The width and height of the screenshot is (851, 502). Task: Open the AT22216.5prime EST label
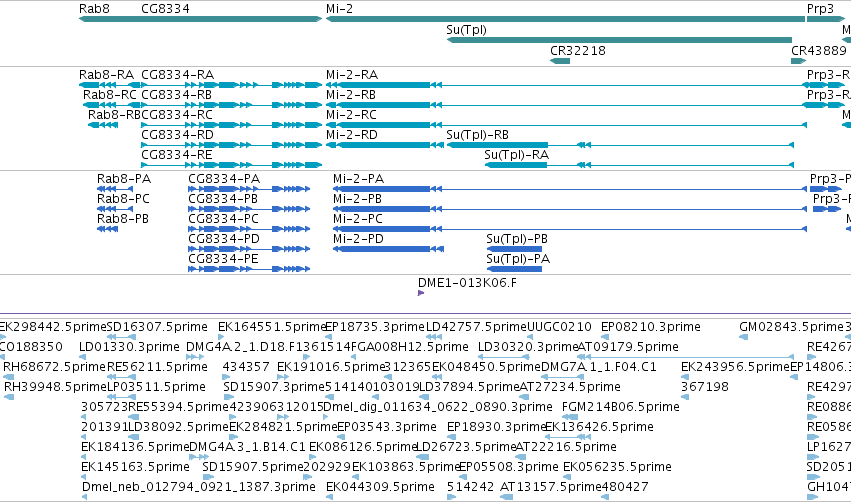566,447
